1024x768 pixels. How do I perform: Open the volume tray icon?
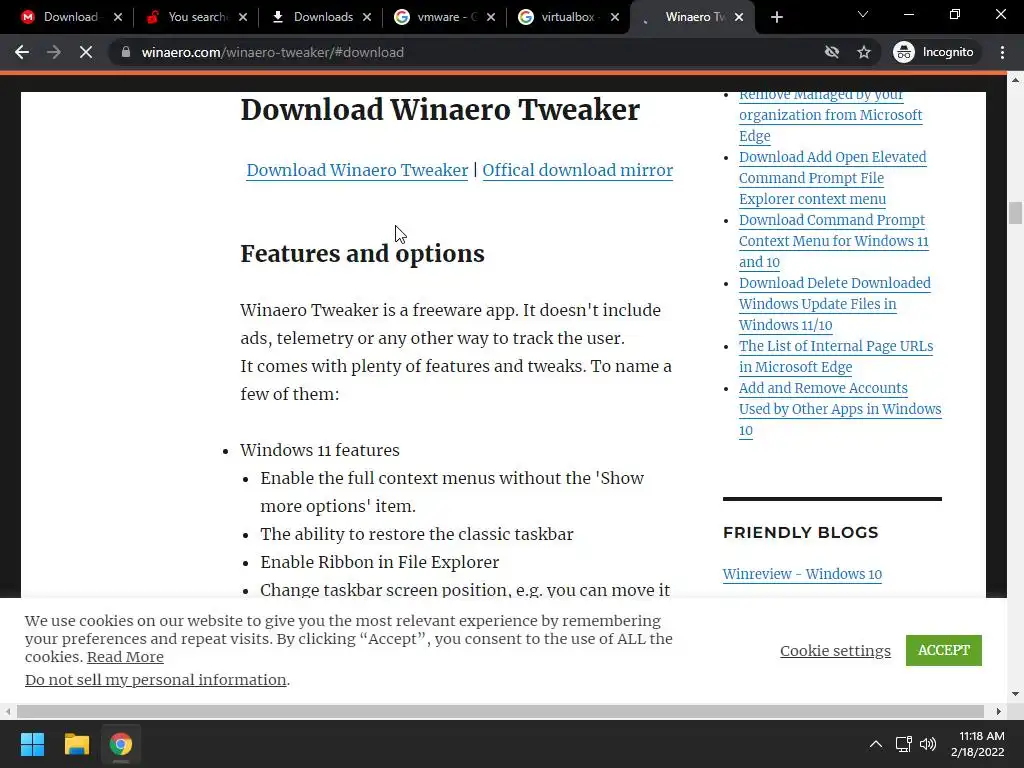(x=927, y=744)
